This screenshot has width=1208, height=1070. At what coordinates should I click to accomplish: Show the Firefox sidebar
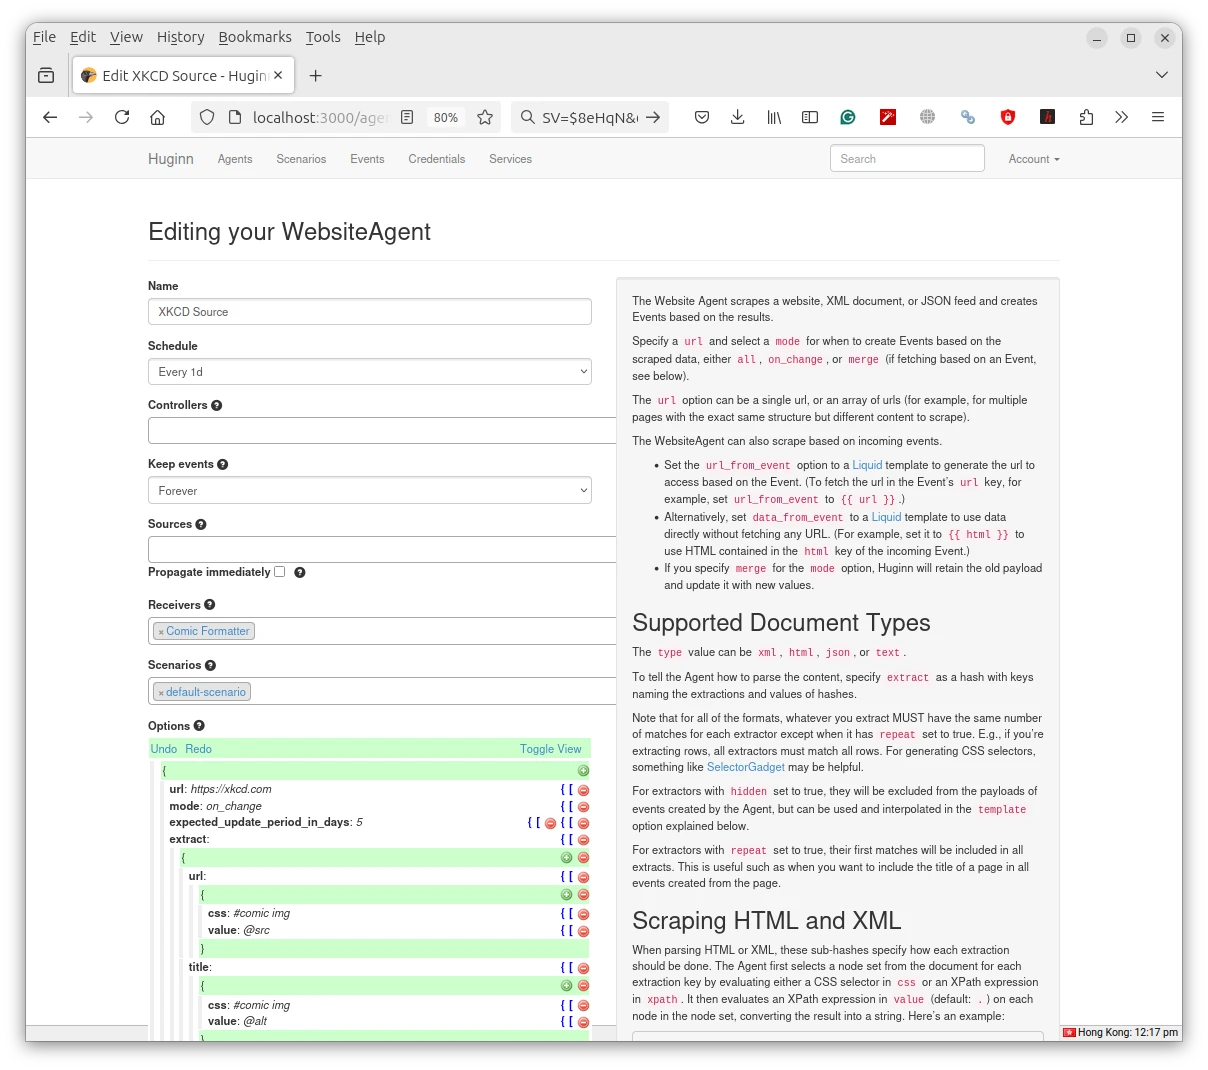coord(810,117)
